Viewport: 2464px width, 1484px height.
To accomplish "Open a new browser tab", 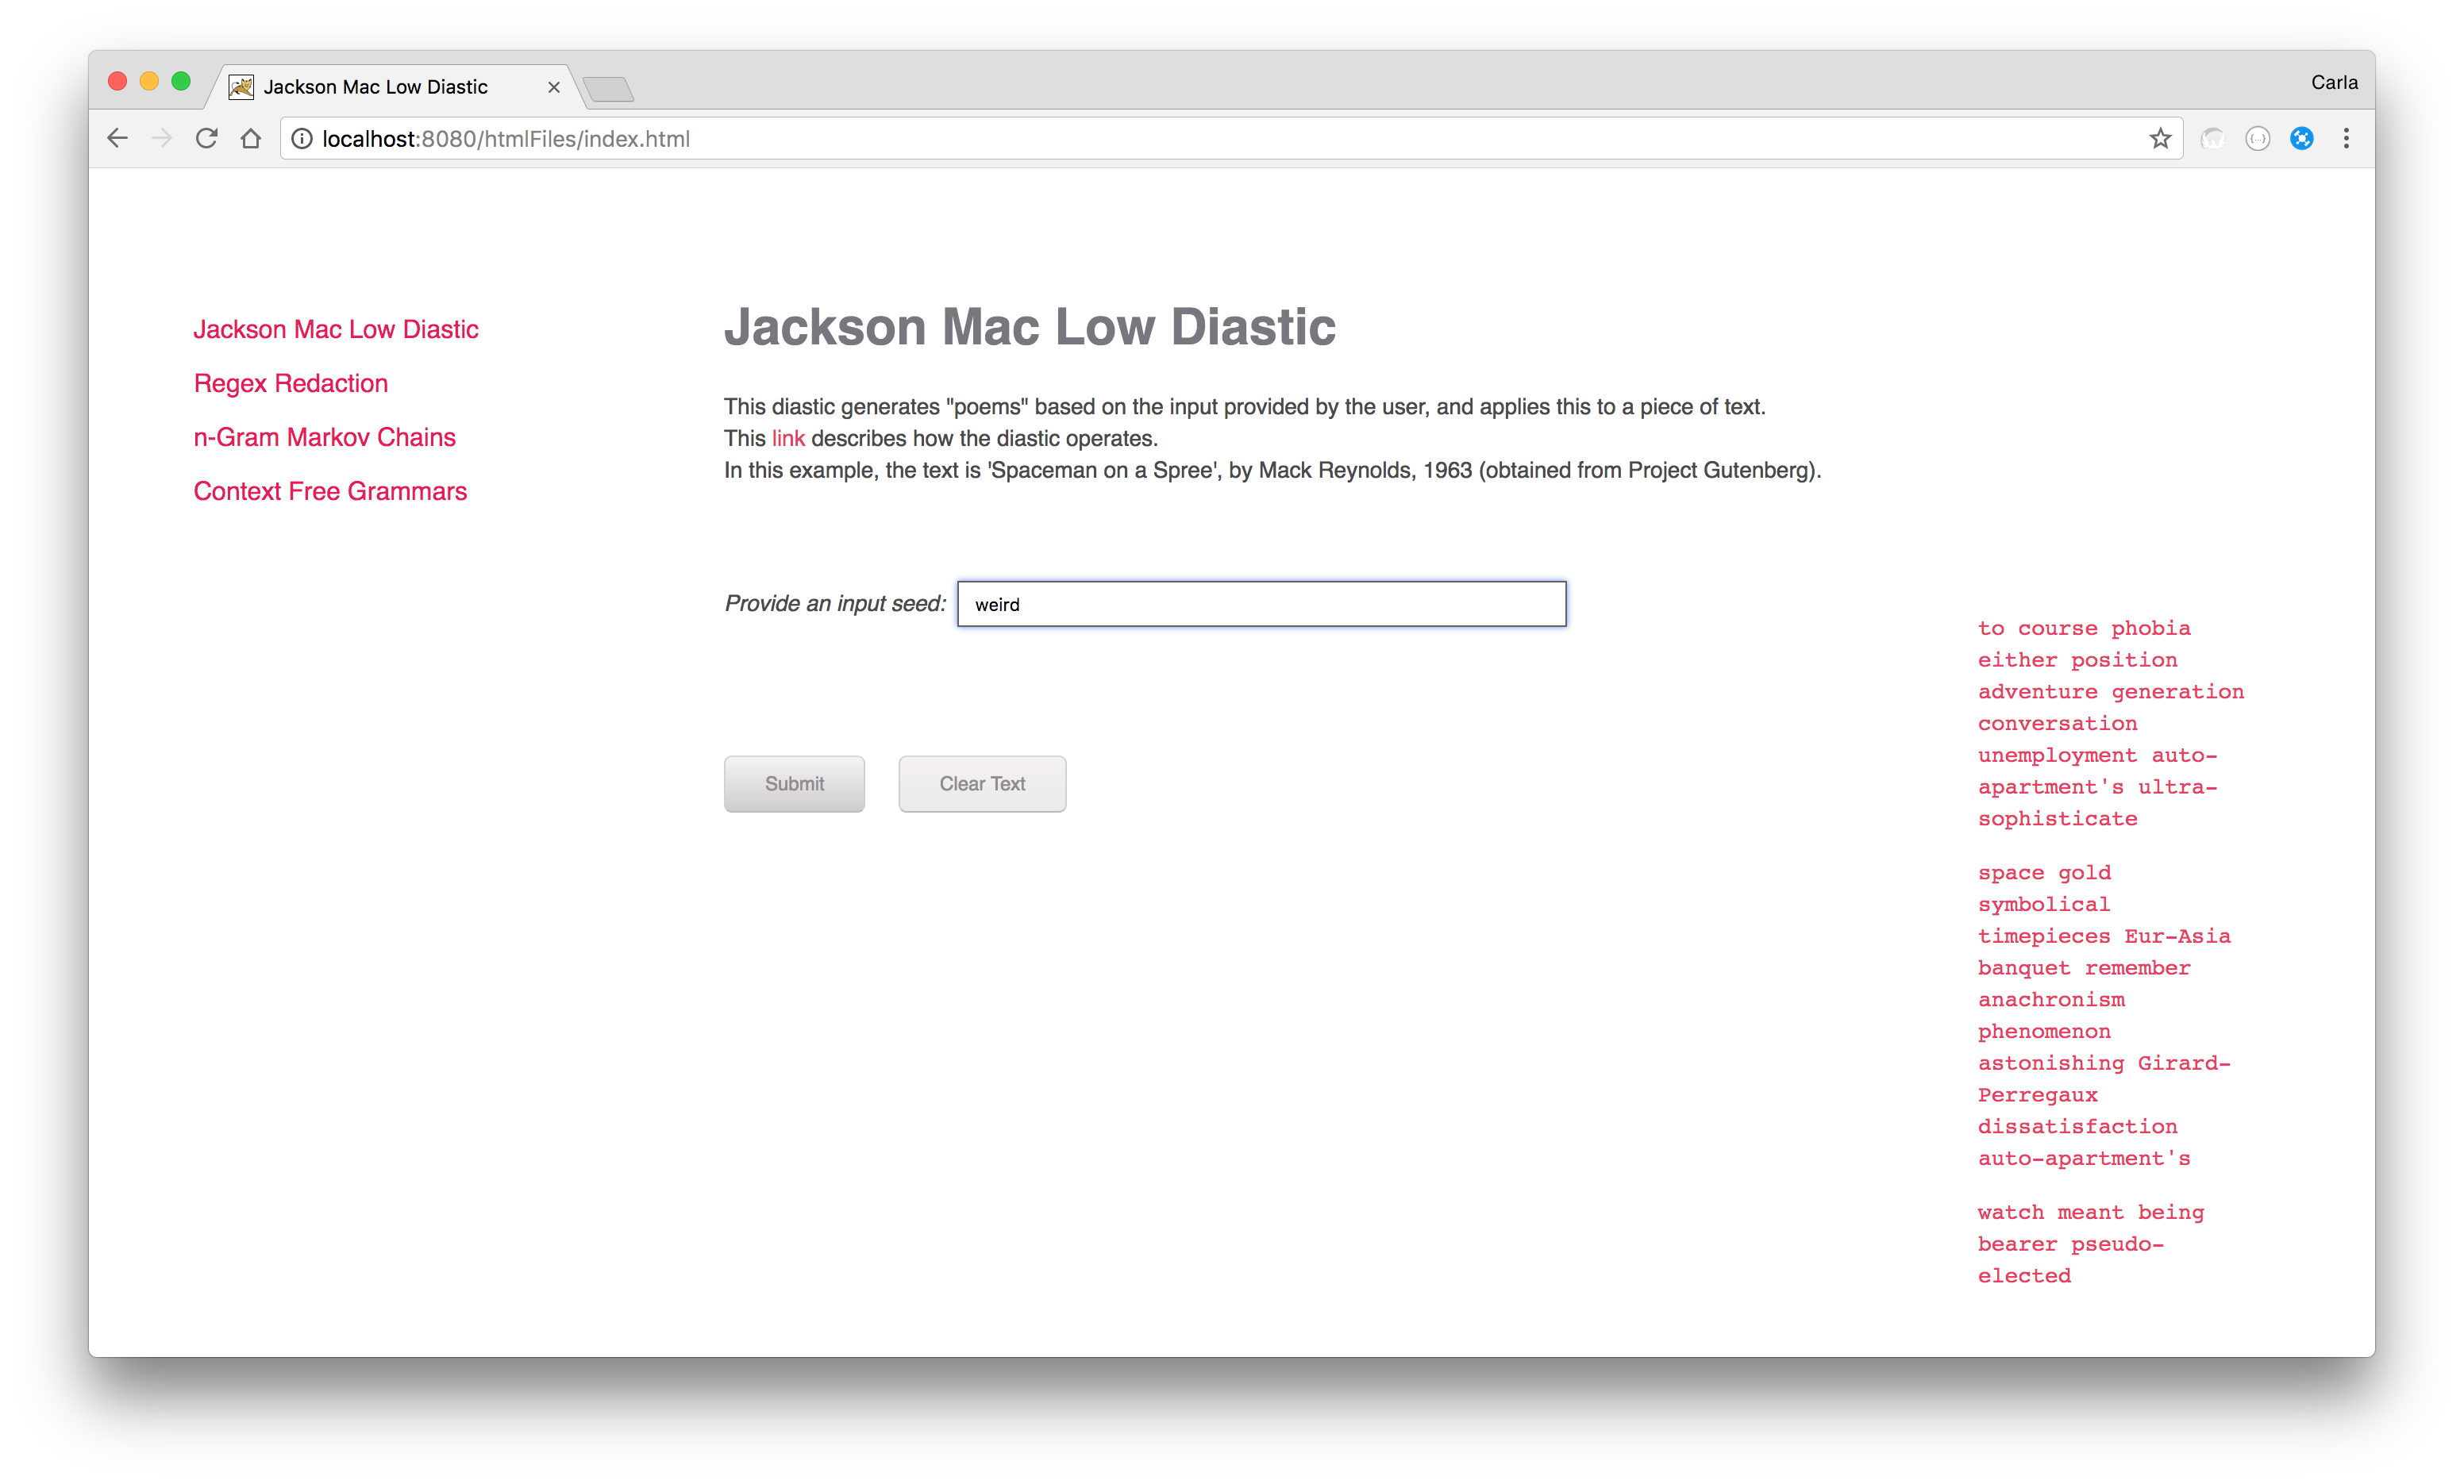I will 608,90.
